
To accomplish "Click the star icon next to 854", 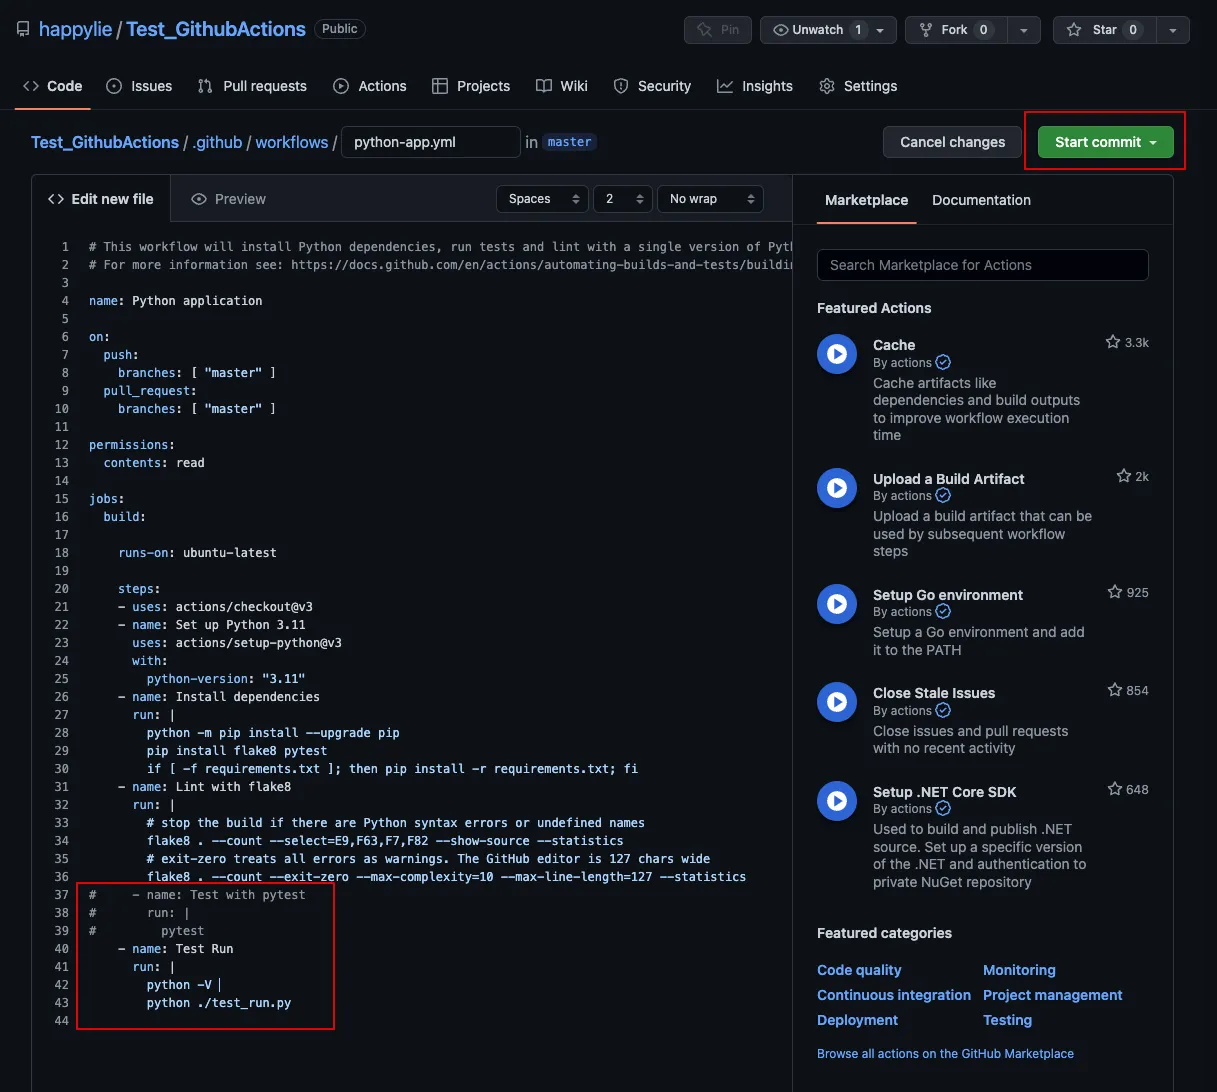I will pyautogui.click(x=1115, y=690).
